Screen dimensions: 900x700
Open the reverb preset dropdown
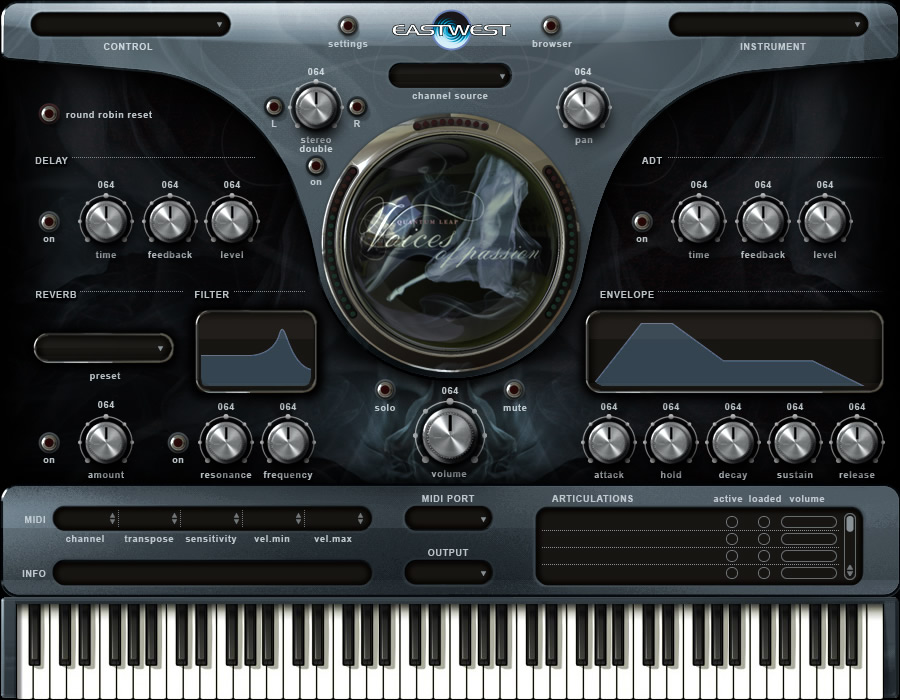103,348
